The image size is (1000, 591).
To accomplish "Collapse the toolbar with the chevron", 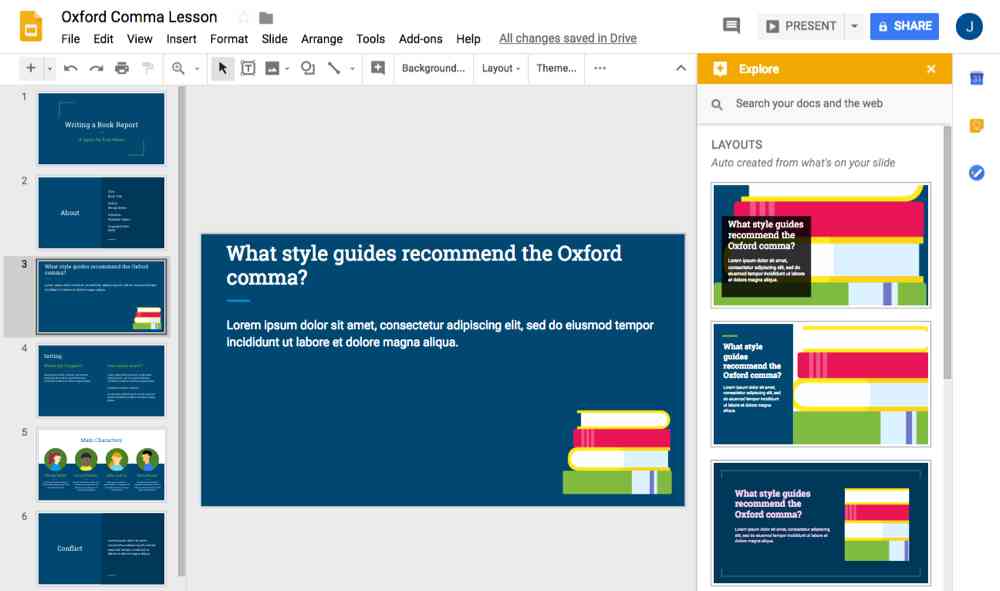I will (x=679, y=68).
